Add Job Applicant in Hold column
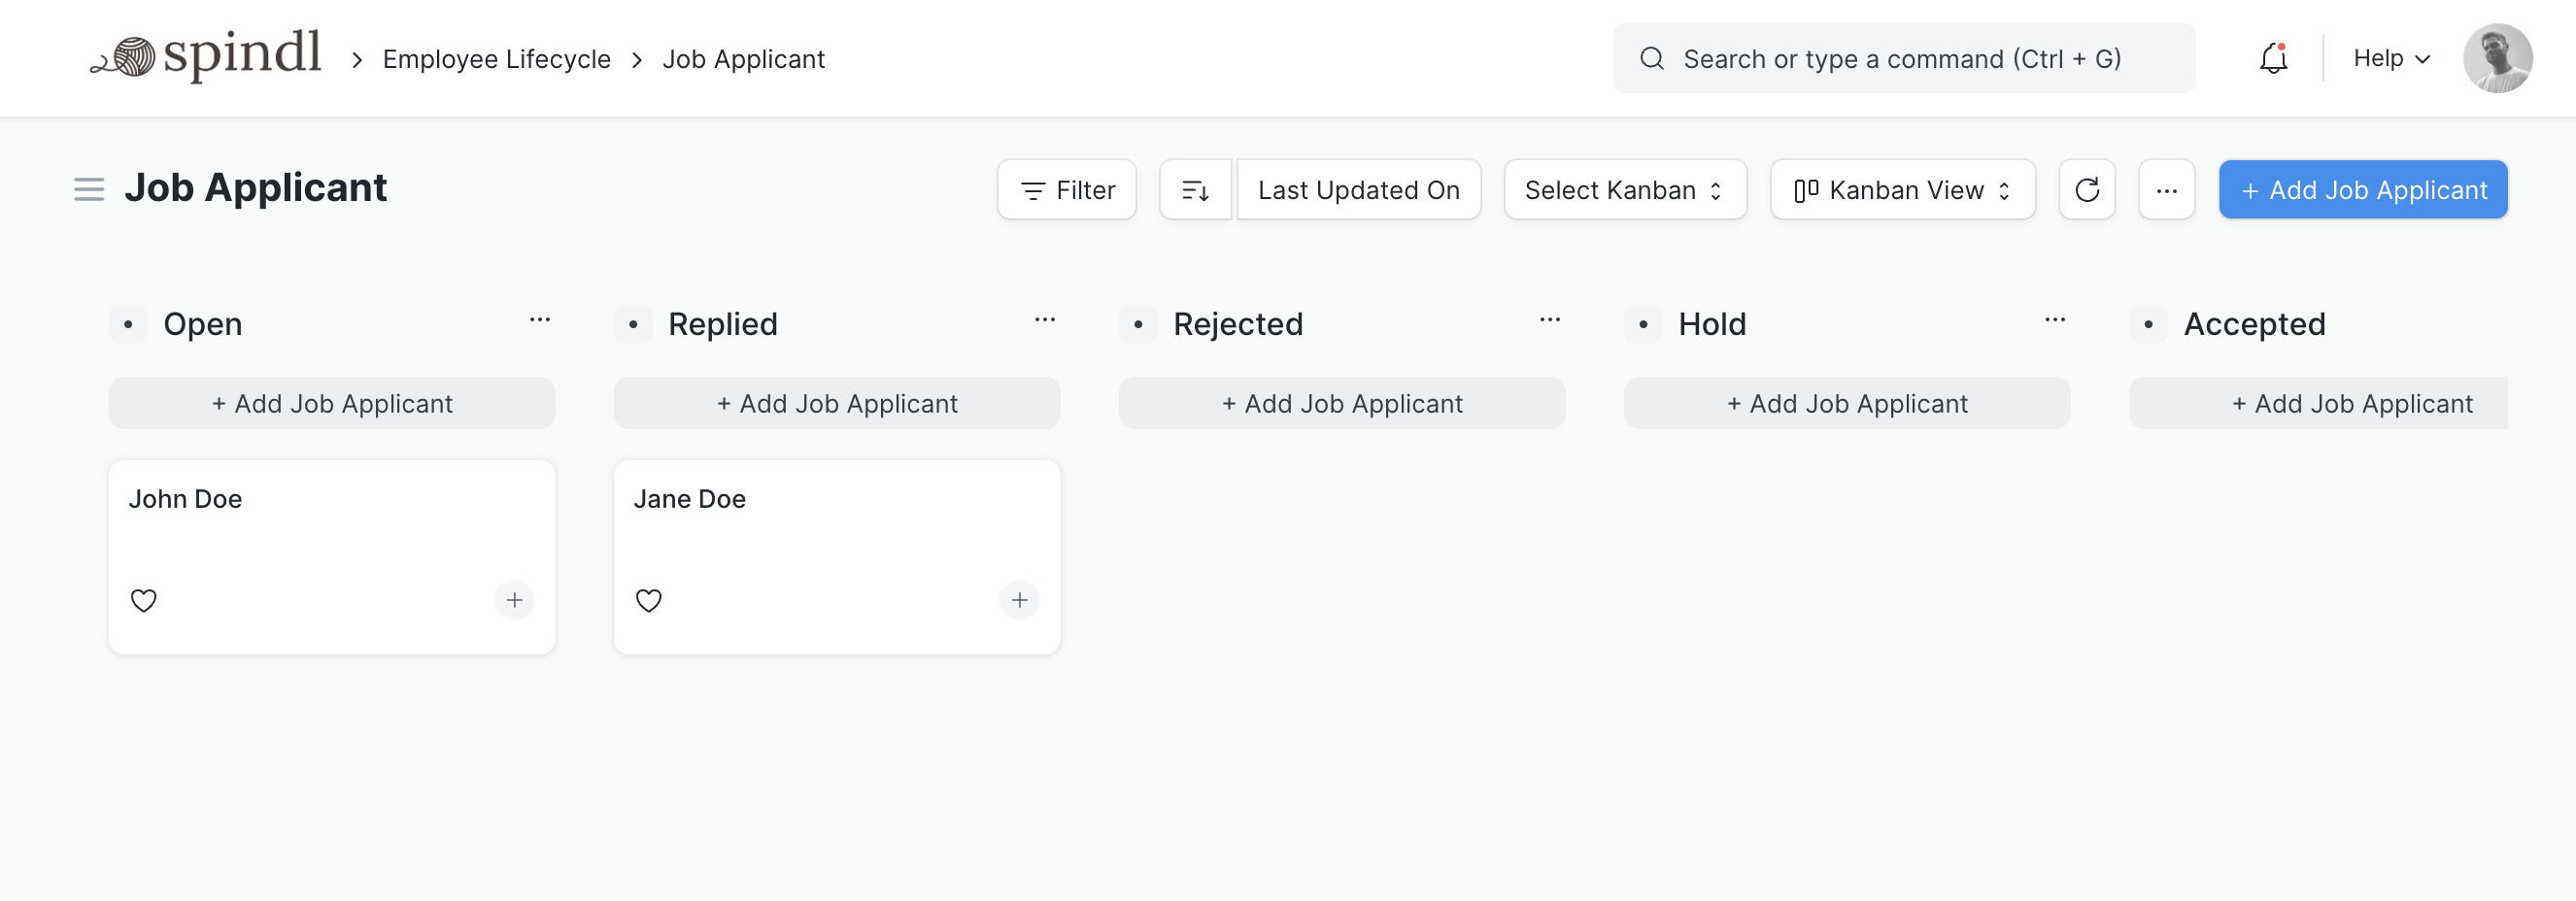Viewport: 2576px width, 901px height. click(1847, 403)
